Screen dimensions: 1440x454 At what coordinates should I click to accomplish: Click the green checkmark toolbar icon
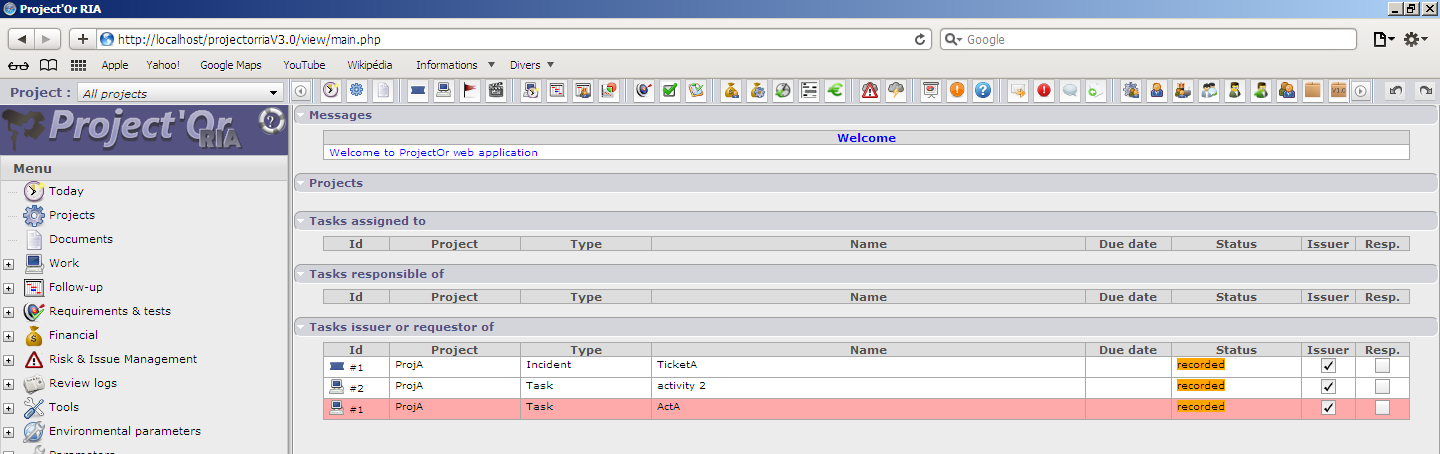coord(670,91)
